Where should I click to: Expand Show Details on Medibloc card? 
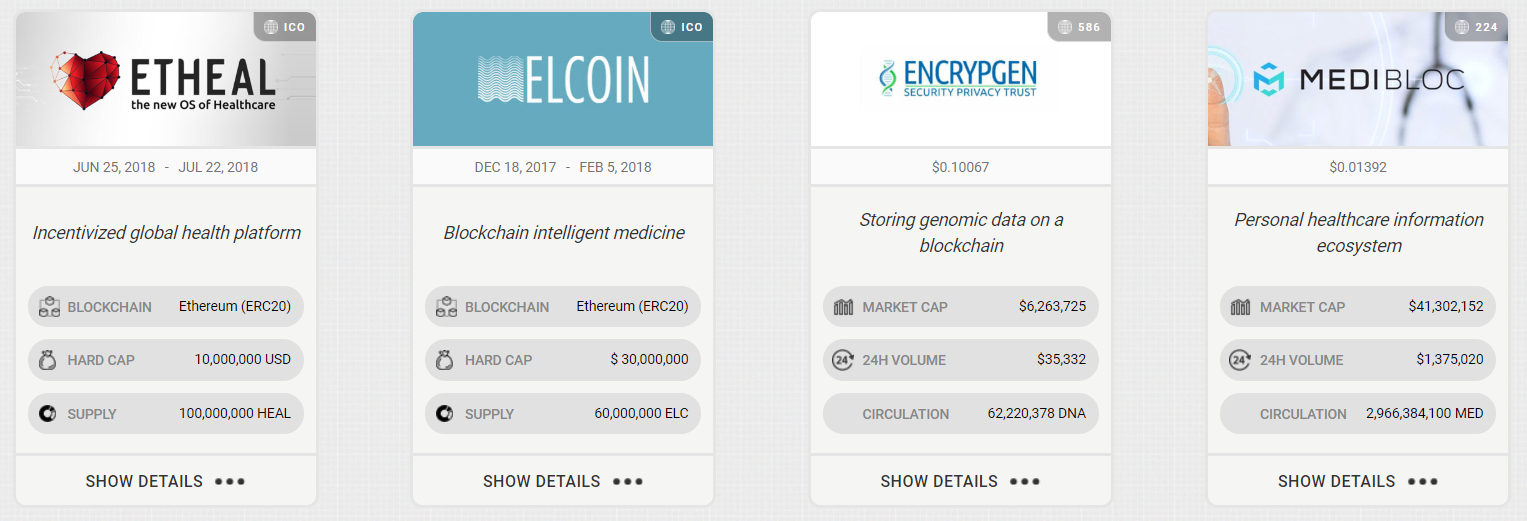[1358, 481]
